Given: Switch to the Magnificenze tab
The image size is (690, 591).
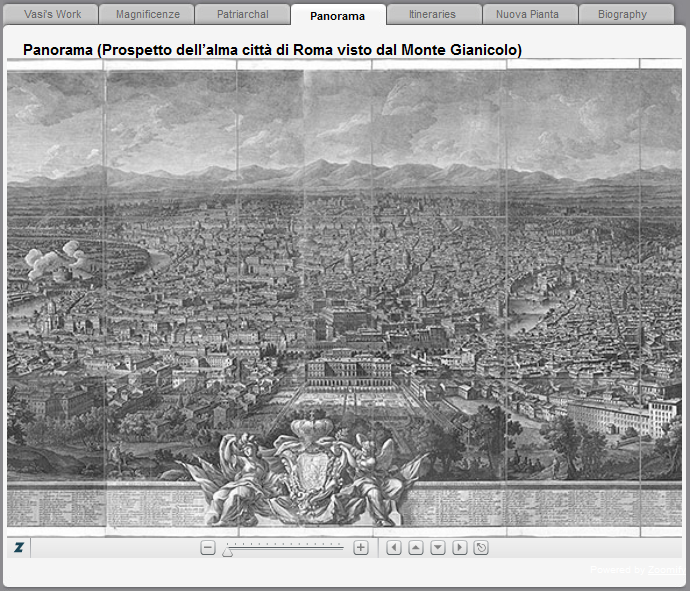Looking at the screenshot, I should pyautogui.click(x=147, y=14).
